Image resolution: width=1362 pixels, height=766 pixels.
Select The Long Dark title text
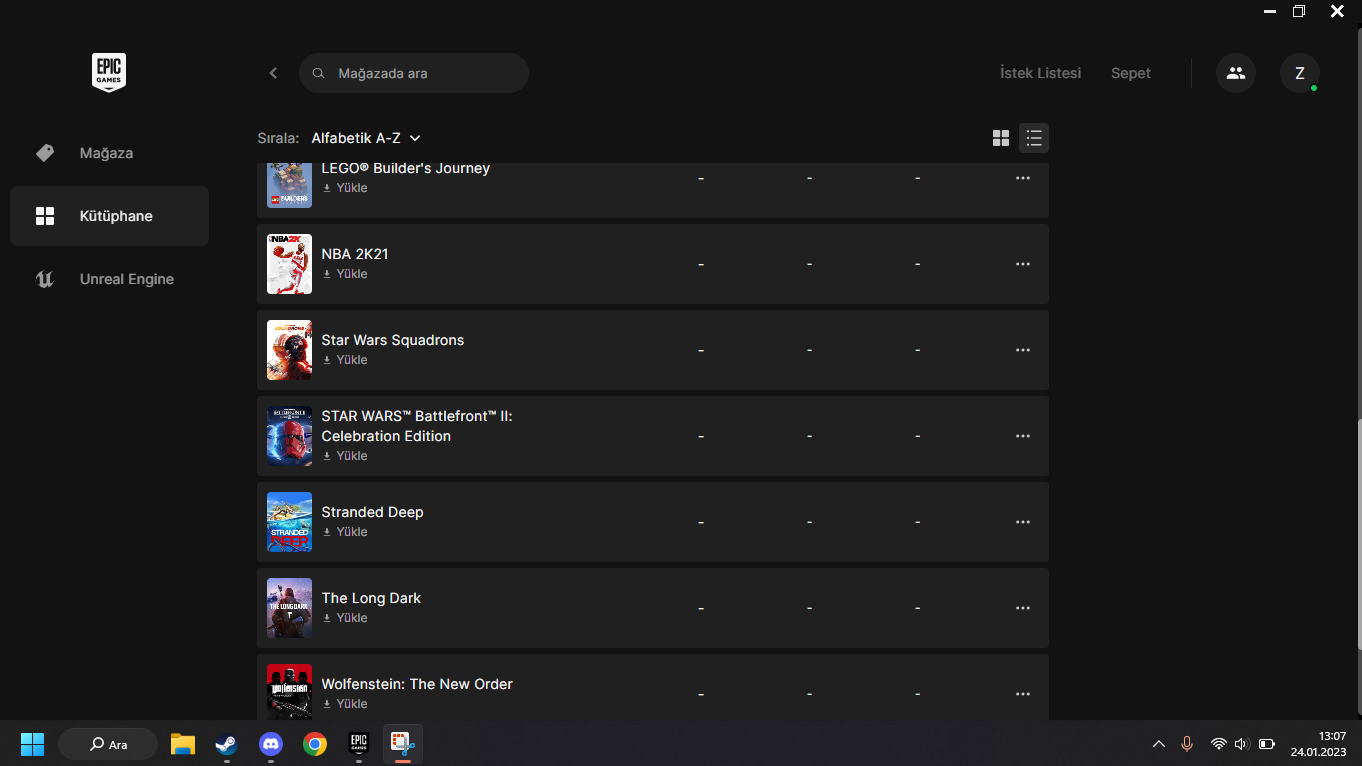[x=371, y=598]
